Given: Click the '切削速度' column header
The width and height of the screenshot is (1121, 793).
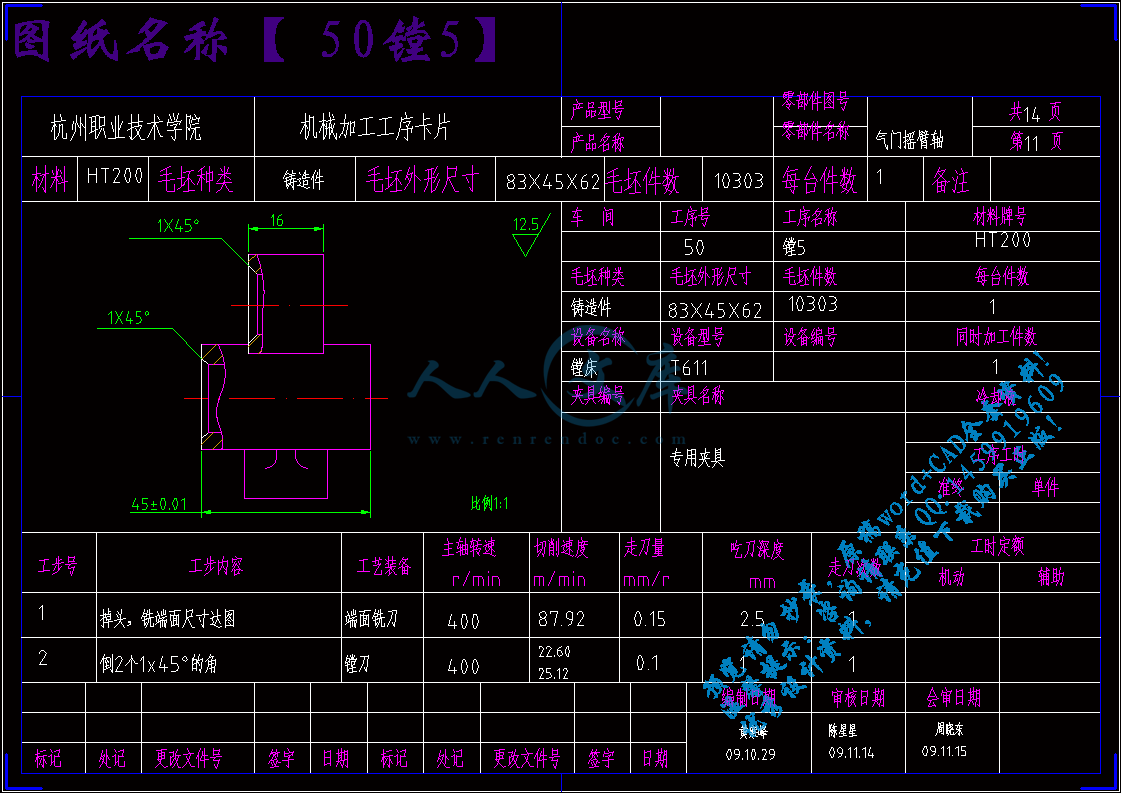Looking at the screenshot, I should tap(561, 548).
